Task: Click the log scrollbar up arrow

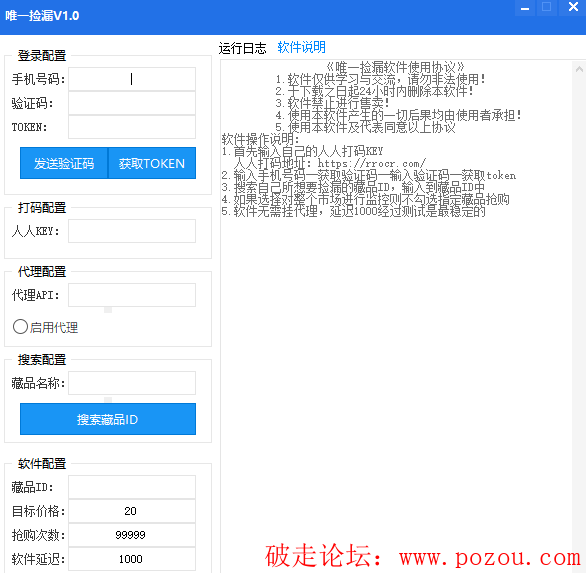Action: point(579,69)
